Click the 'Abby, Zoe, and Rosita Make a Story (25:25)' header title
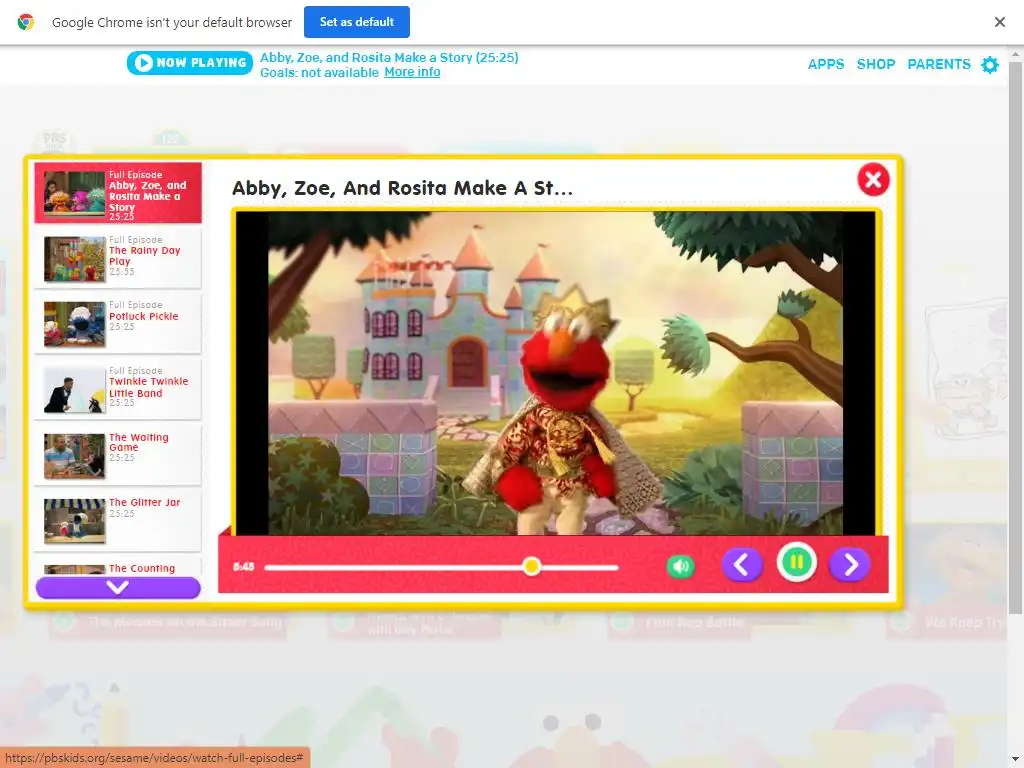Viewport: 1024px width, 768px height. point(389,57)
